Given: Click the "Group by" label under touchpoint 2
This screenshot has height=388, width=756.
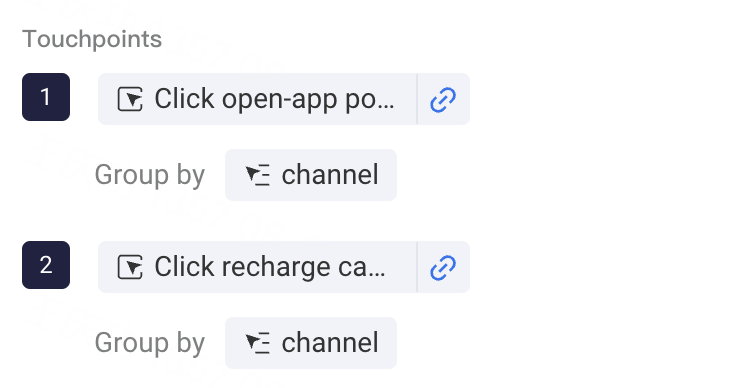Looking at the screenshot, I should 150,343.
